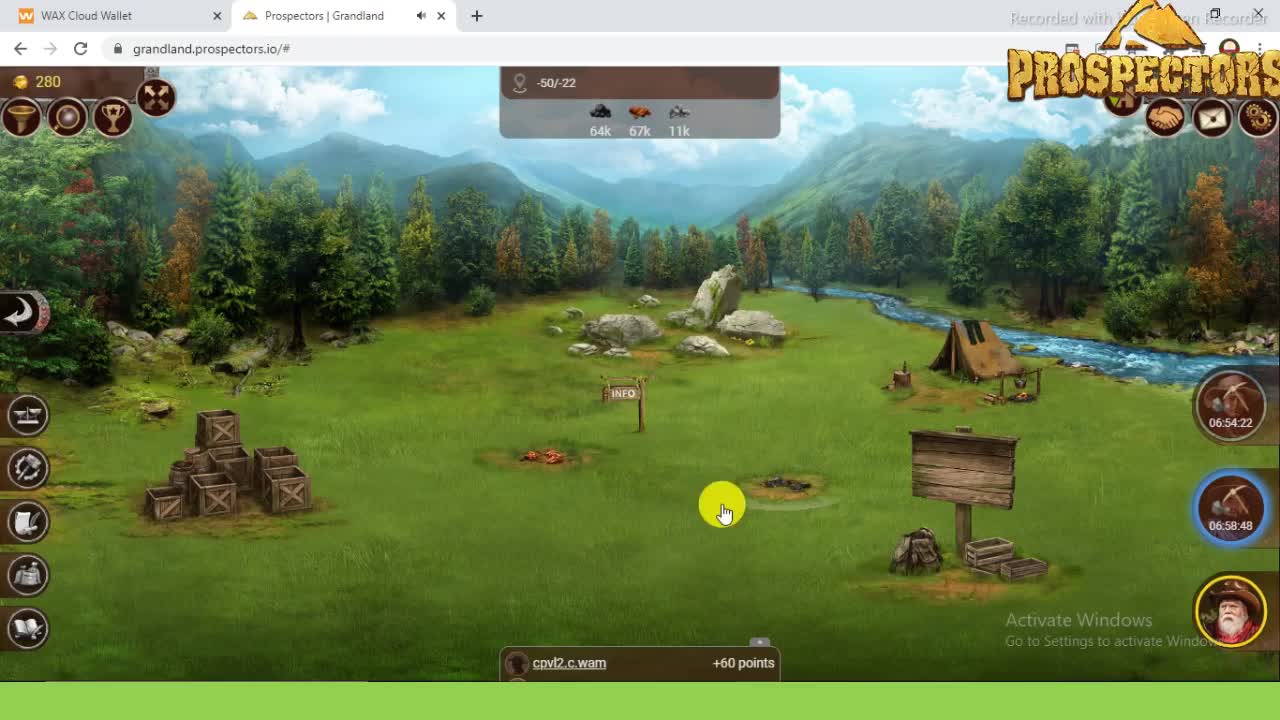Toggle fullscreen with the crossed-arrows icon
This screenshot has height=720, width=1280.
[156, 98]
